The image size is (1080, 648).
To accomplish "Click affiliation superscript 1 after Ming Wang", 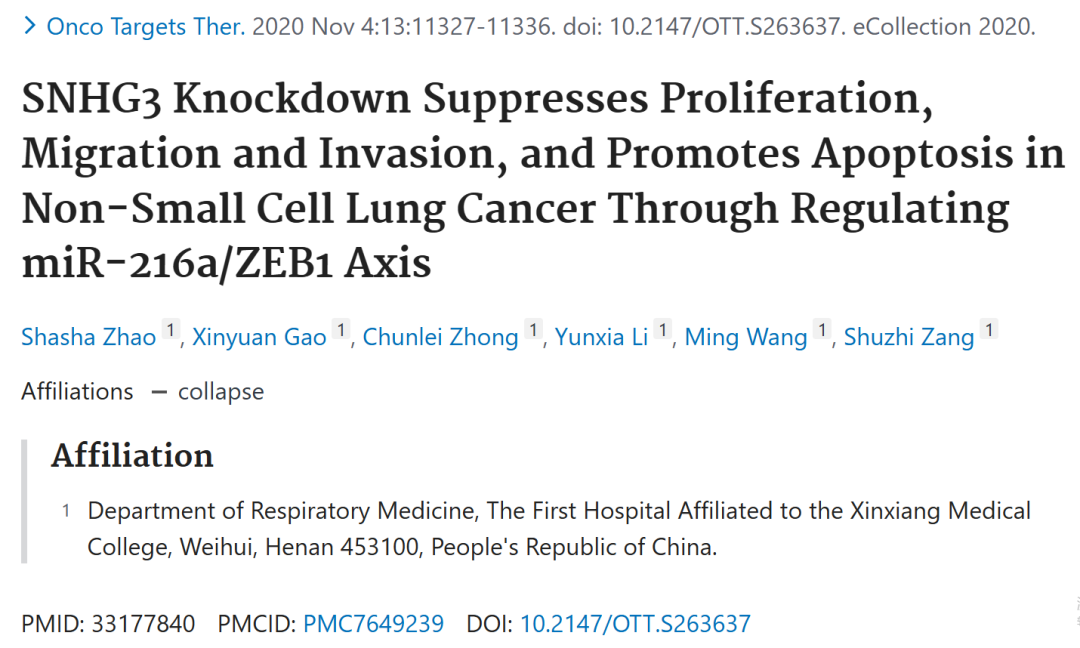I will coord(821,330).
